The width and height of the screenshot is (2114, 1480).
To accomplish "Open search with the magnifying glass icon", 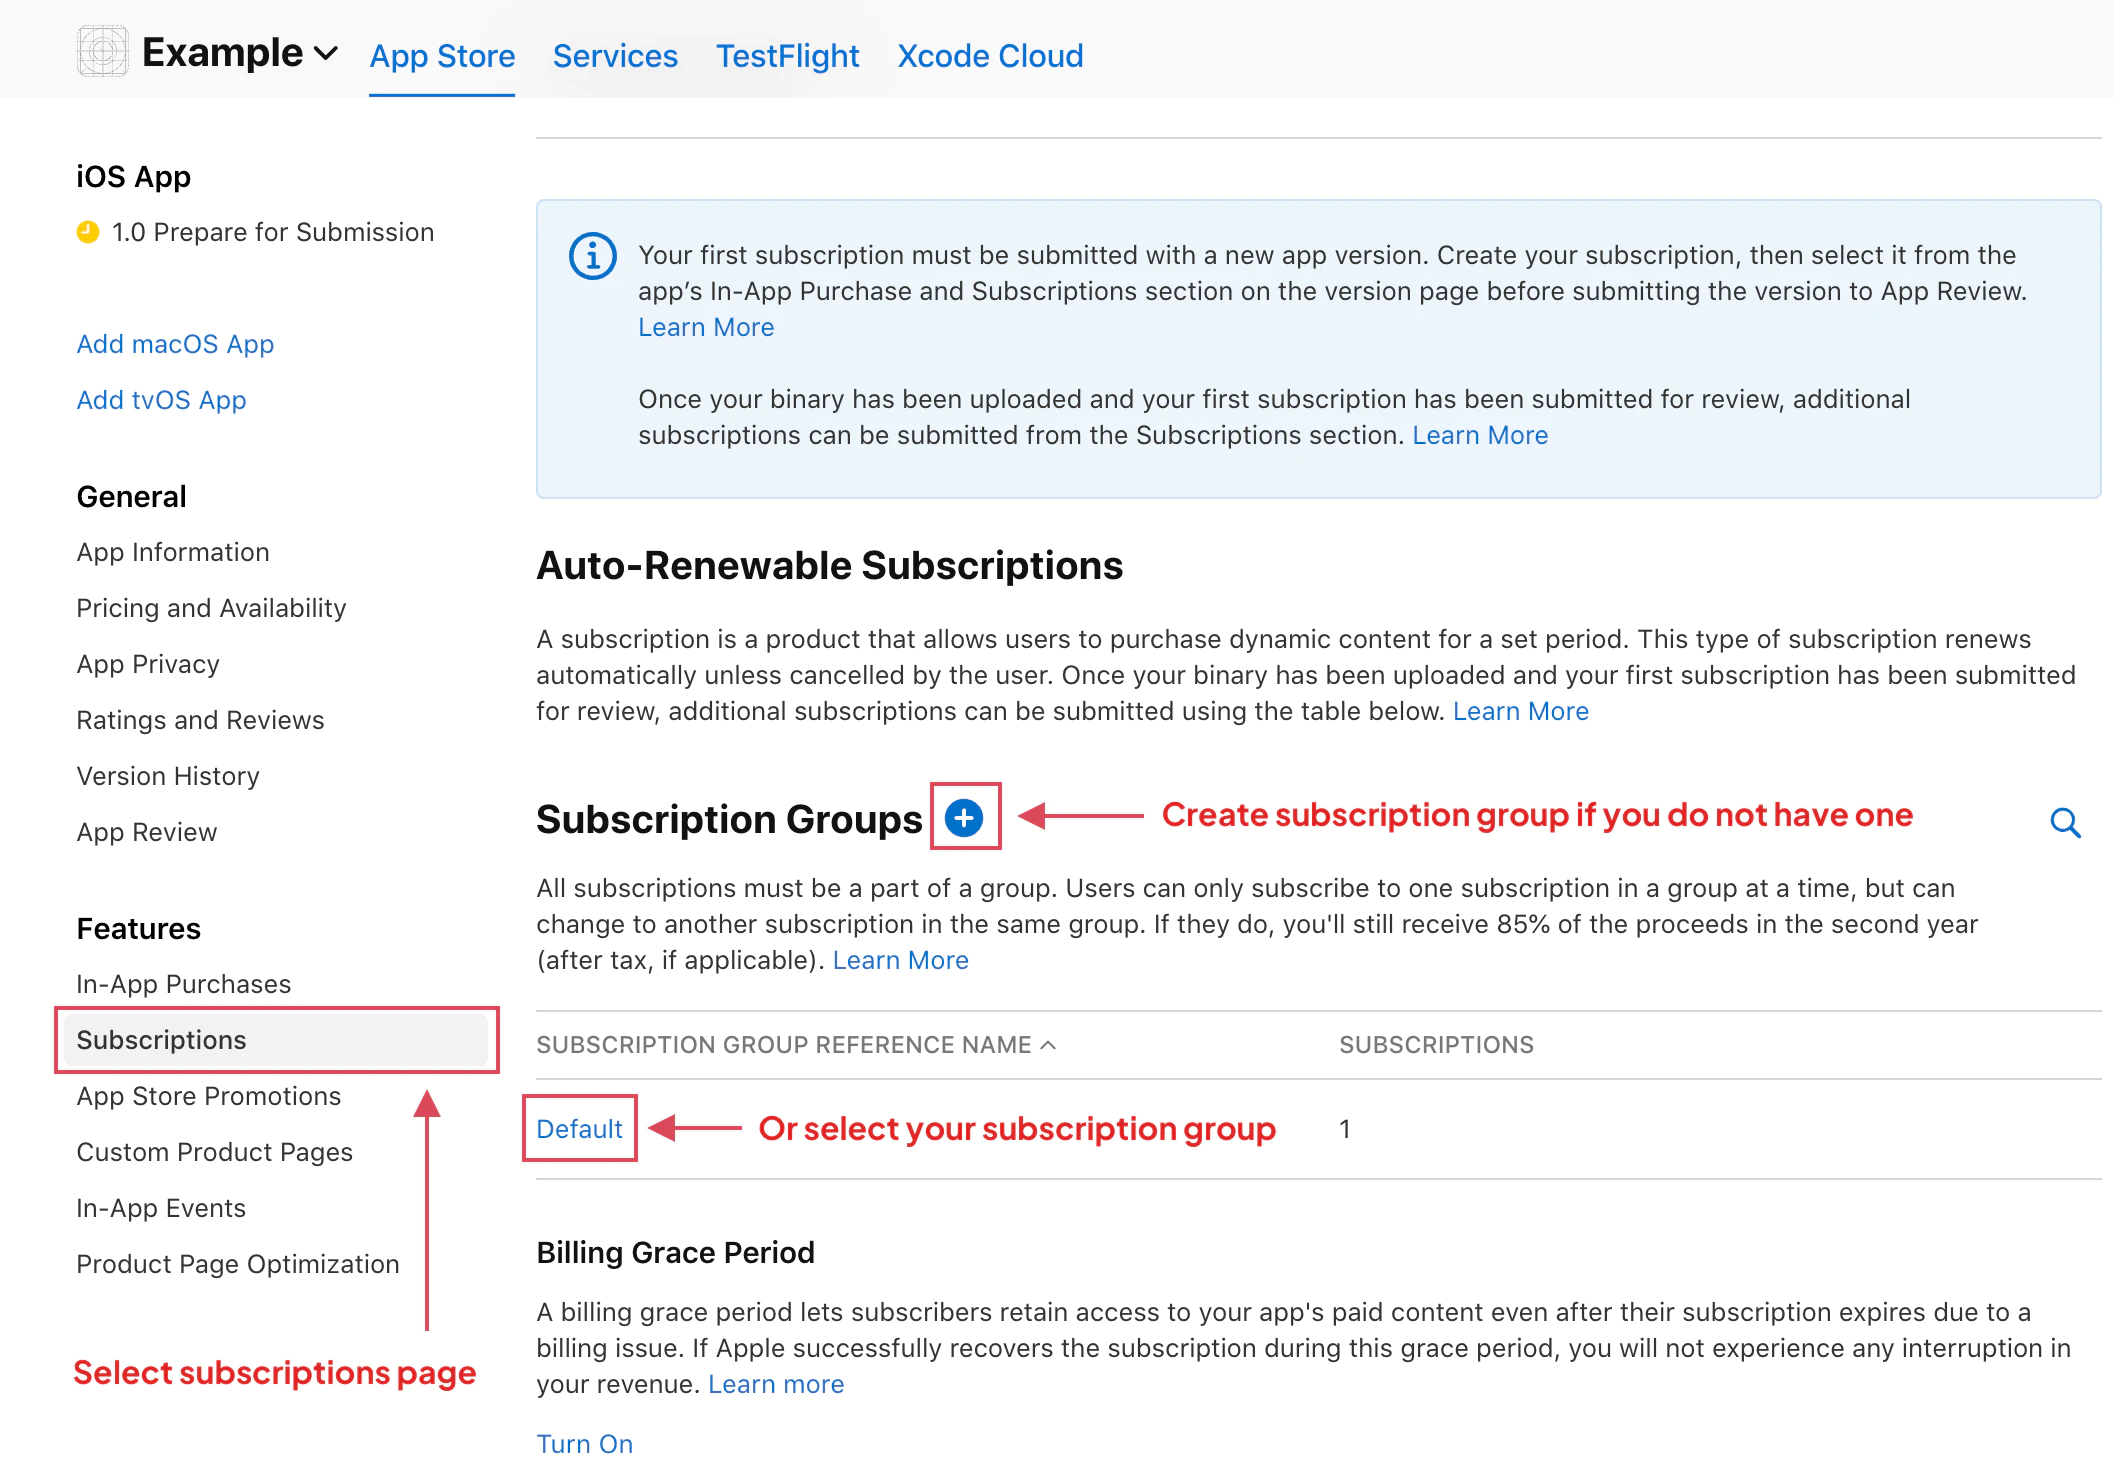I will tap(2064, 822).
